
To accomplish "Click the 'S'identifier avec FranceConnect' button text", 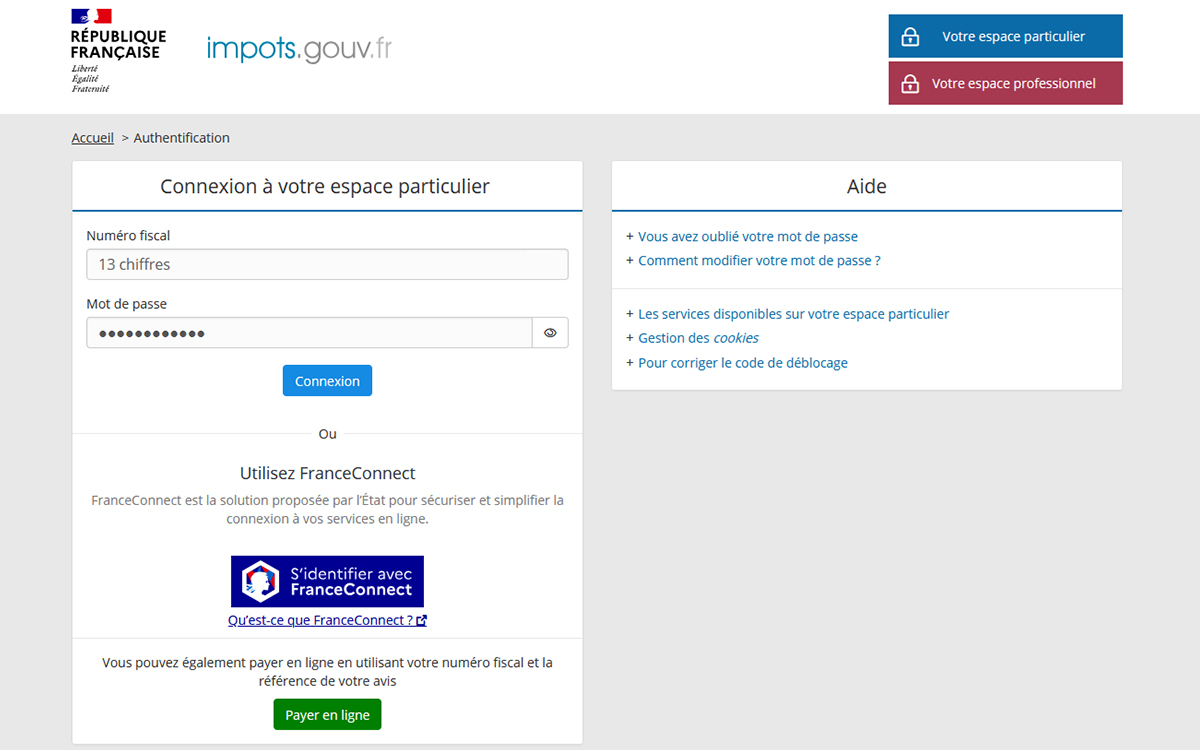I will pyautogui.click(x=351, y=582).
